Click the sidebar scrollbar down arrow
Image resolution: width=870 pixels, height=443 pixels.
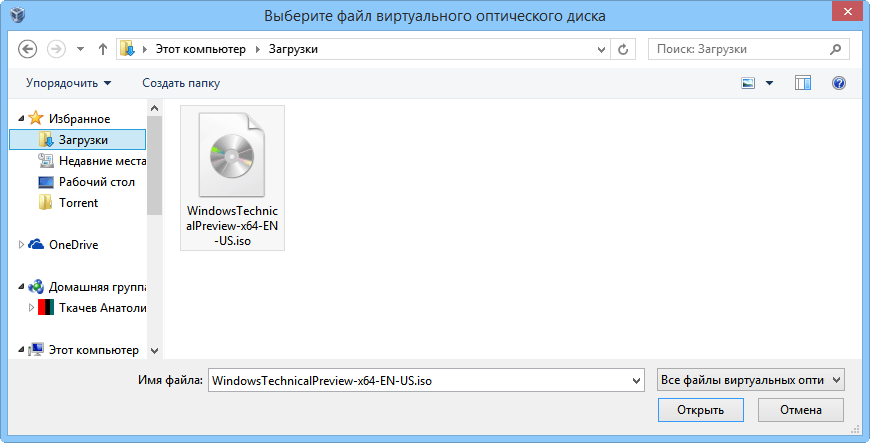tap(155, 351)
